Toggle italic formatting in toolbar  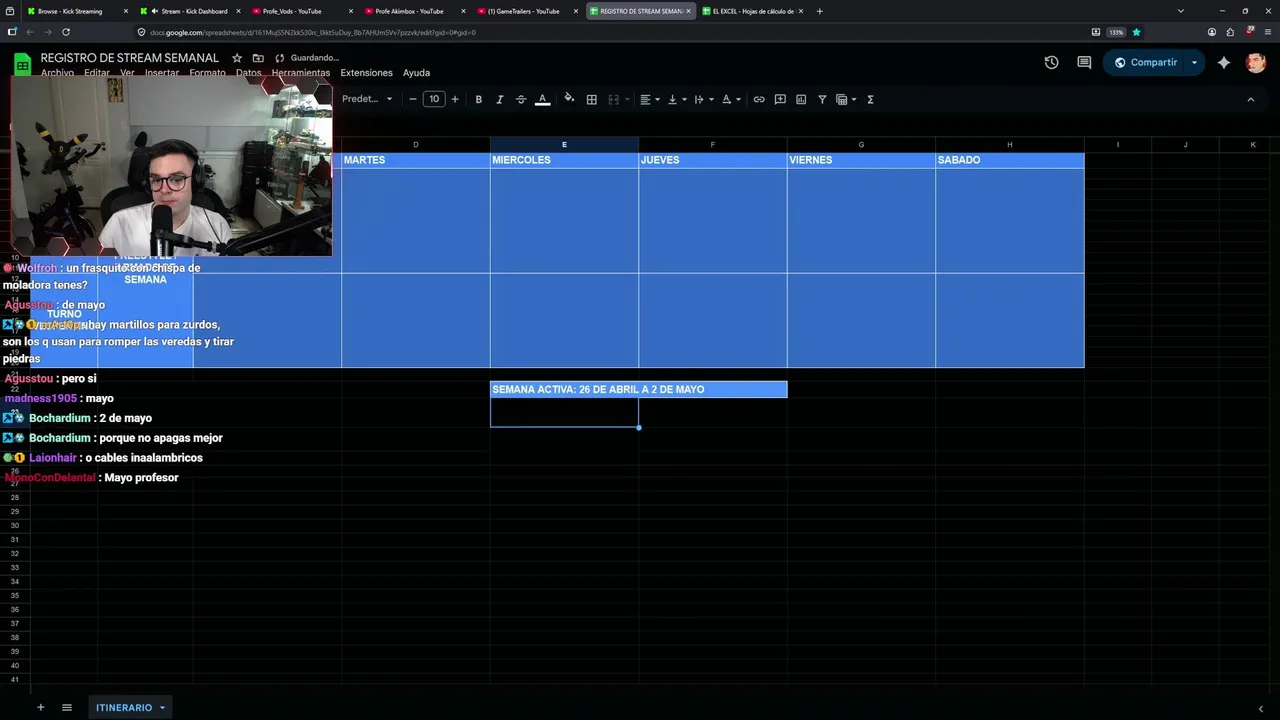pyautogui.click(x=500, y=99)
